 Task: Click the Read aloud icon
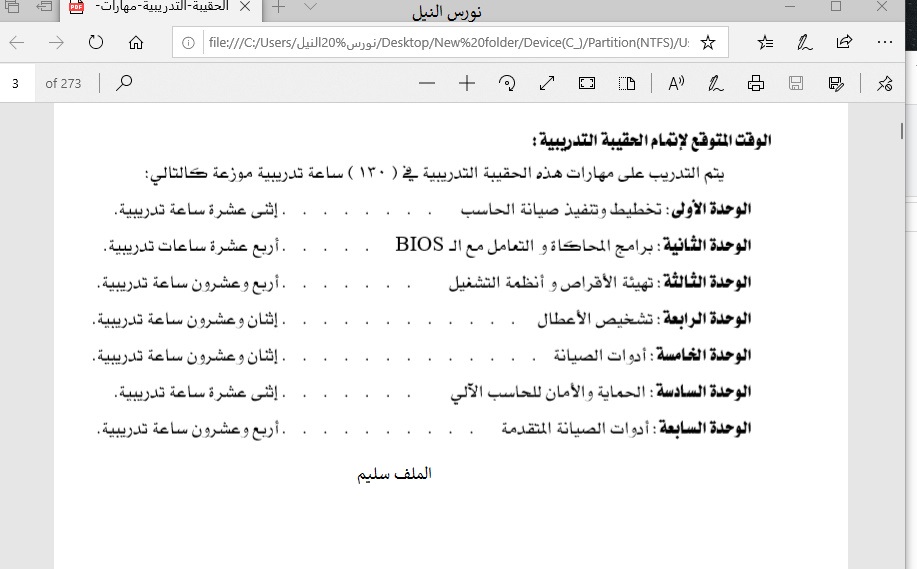pos(676,84)
